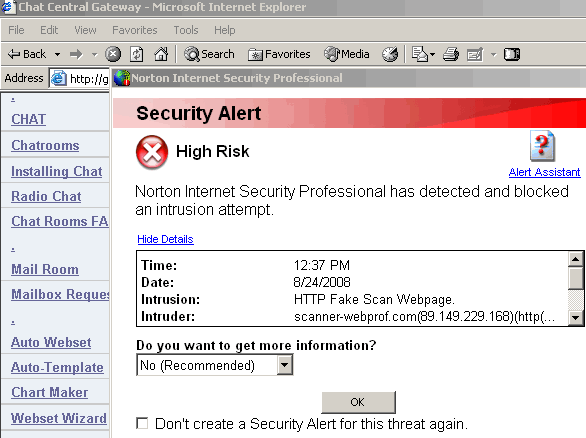Click into the Address URL field
Image resolution: width=586 pixels, height=438 pixels.
79,78
